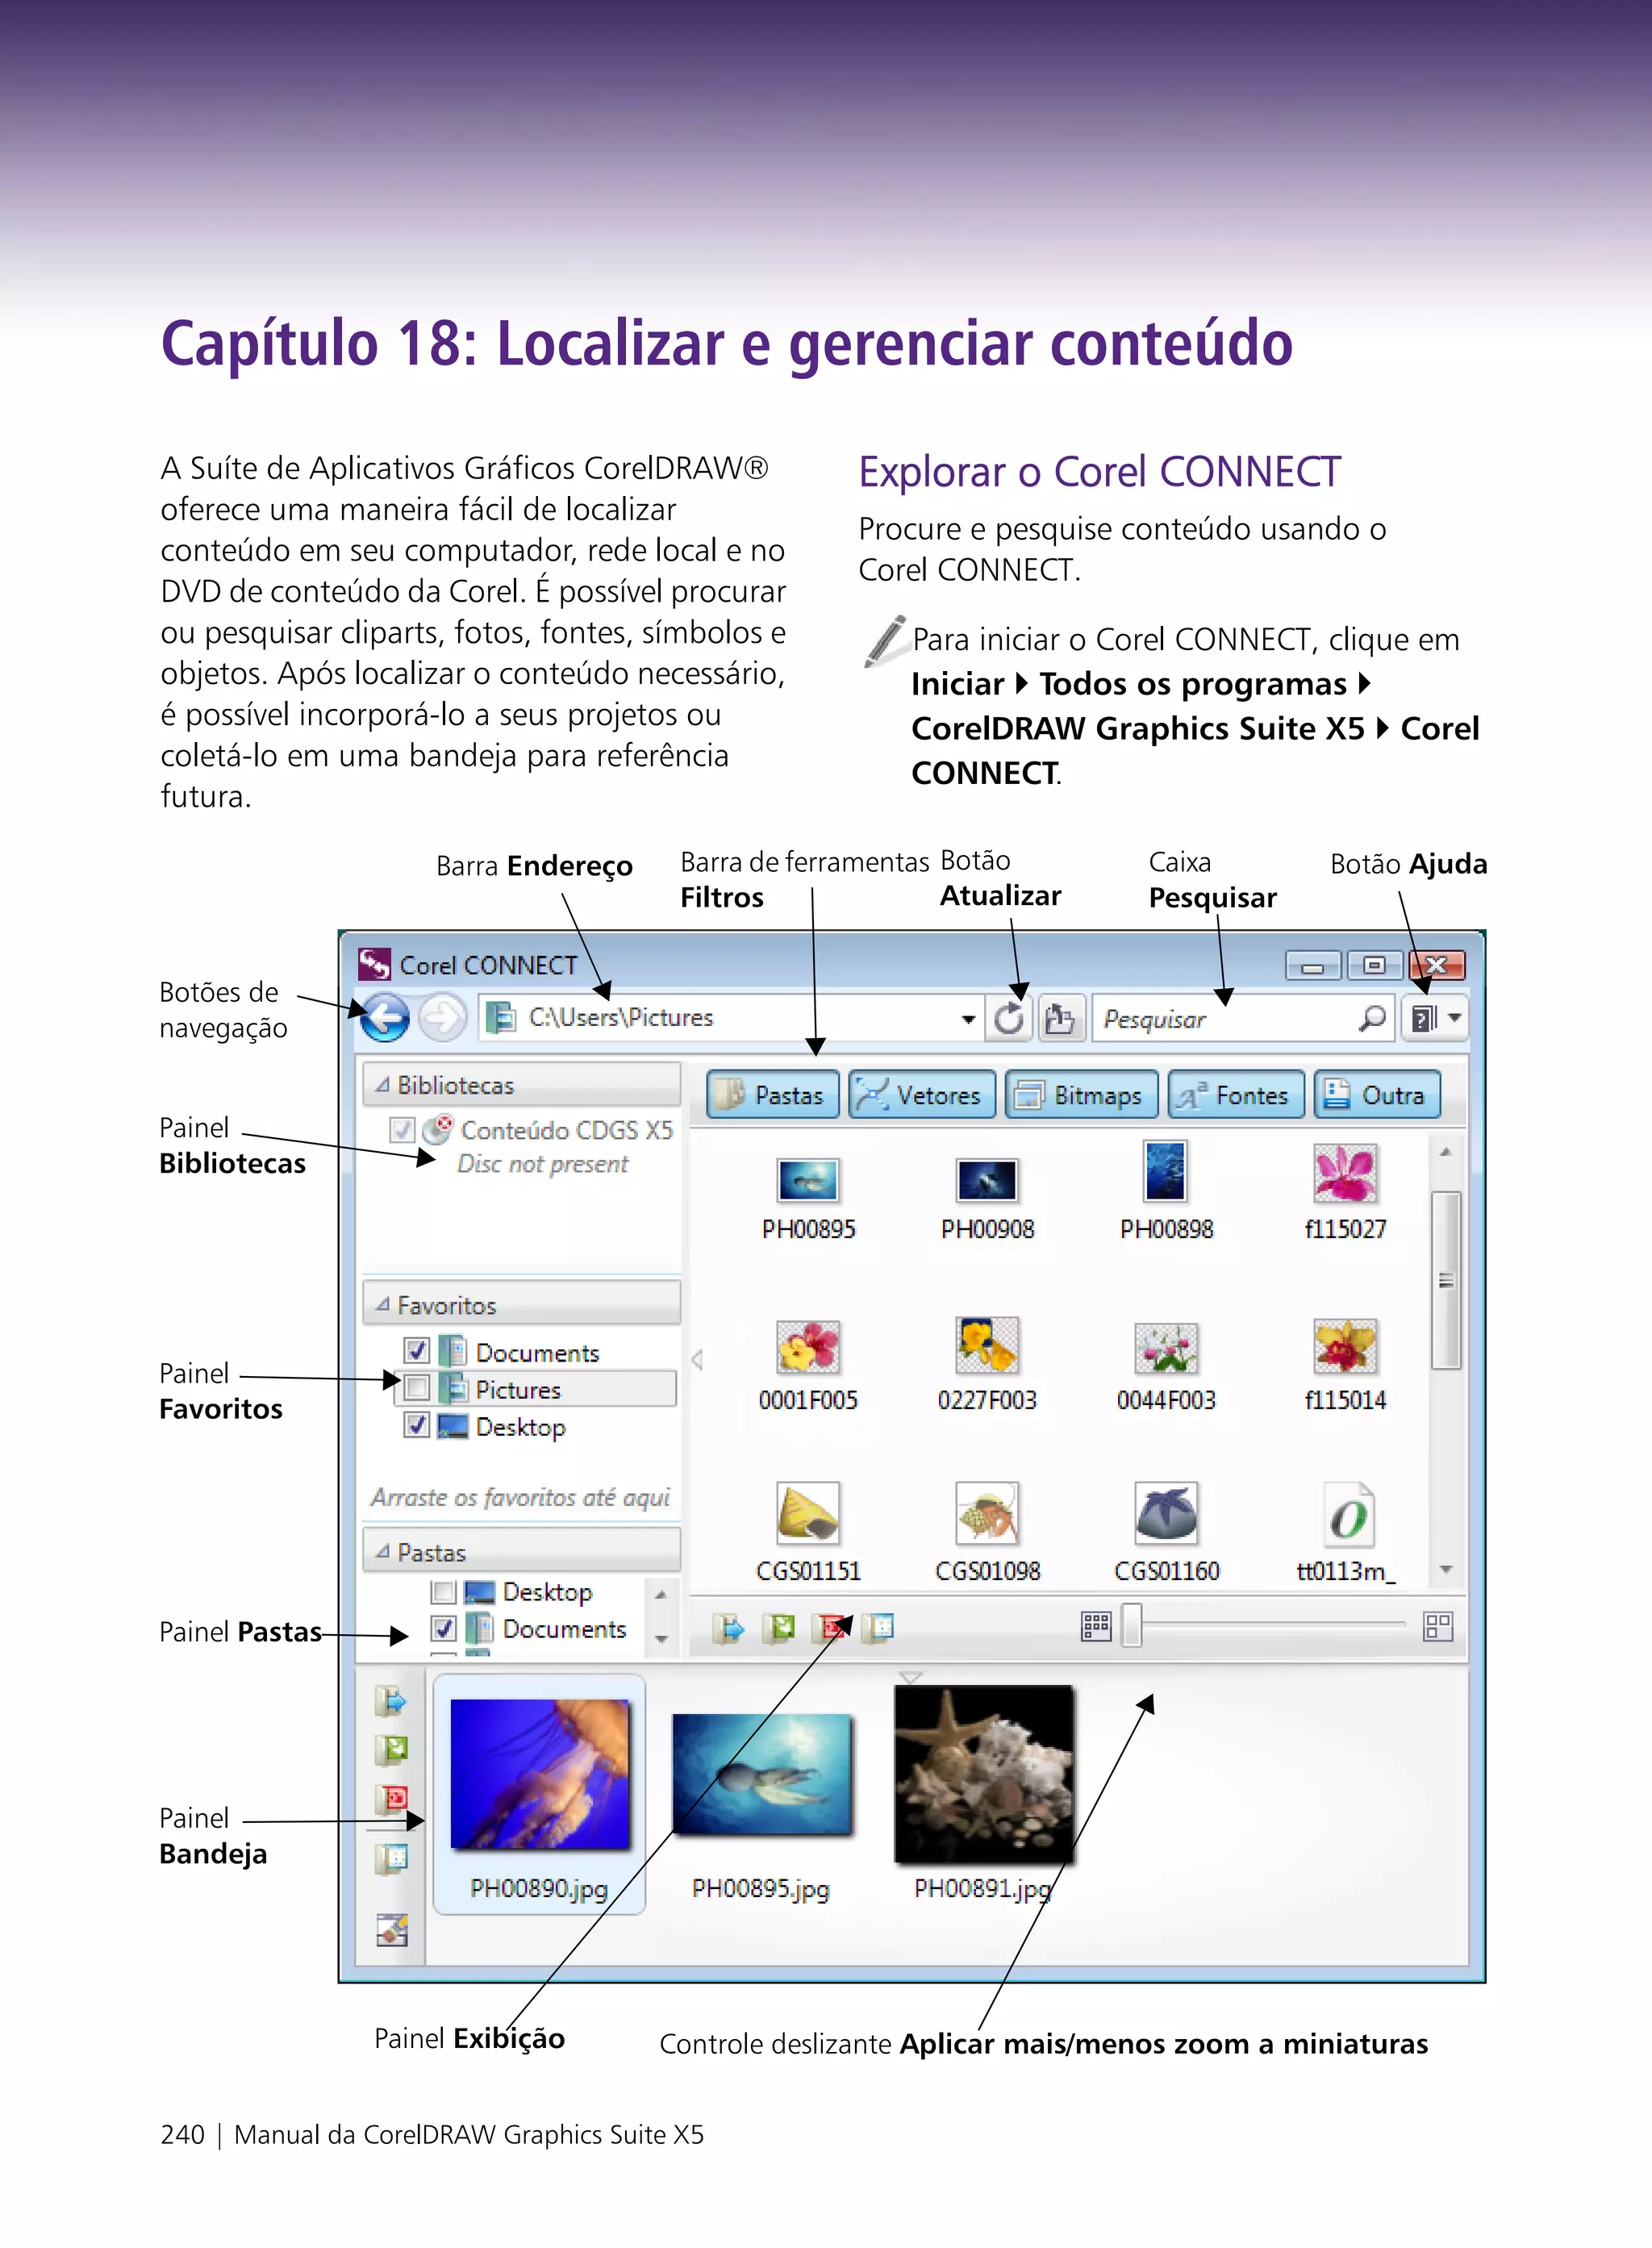Uncheck Documents in Favoritos
This screenshot has height=2248, width=1652.
(417, 1351)
